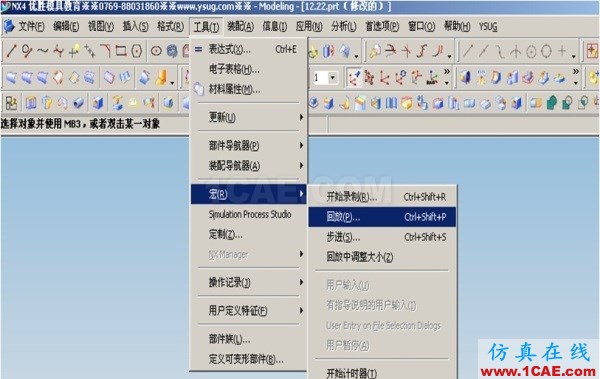Open the 装配 menu
Image resolution: width=600 pixels, height=379 pixels.
point(240,26)
